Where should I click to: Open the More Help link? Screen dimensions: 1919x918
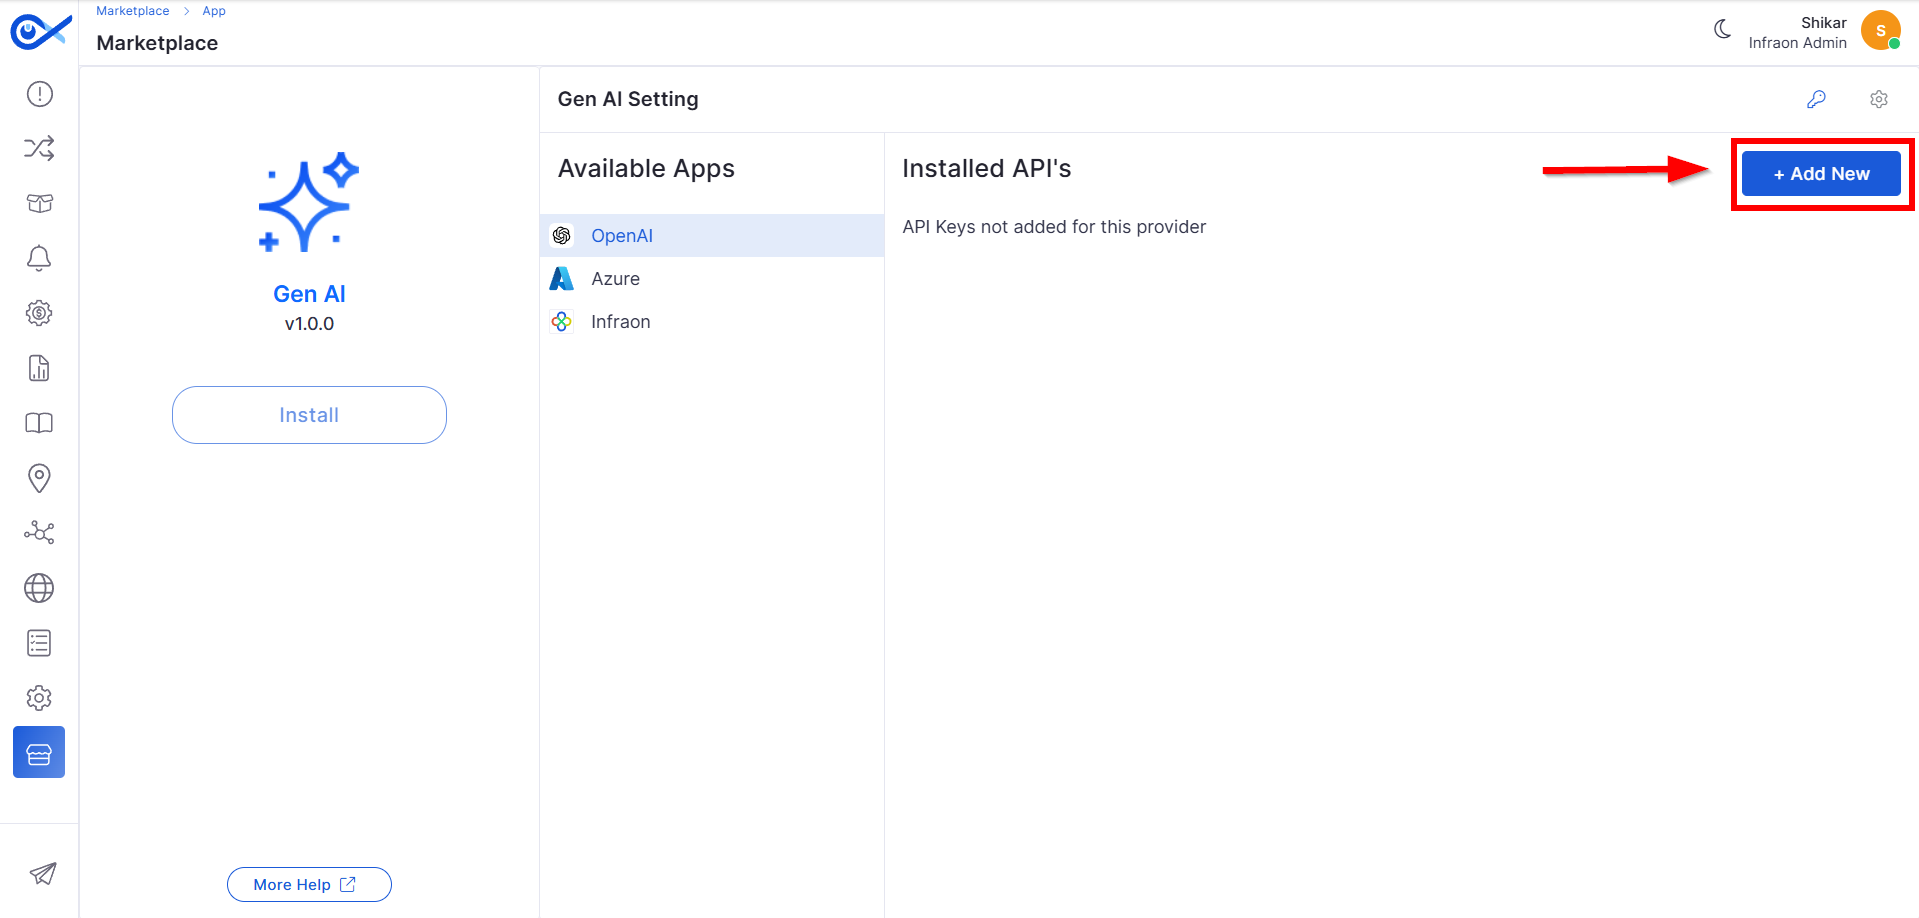tap(308, 885)
